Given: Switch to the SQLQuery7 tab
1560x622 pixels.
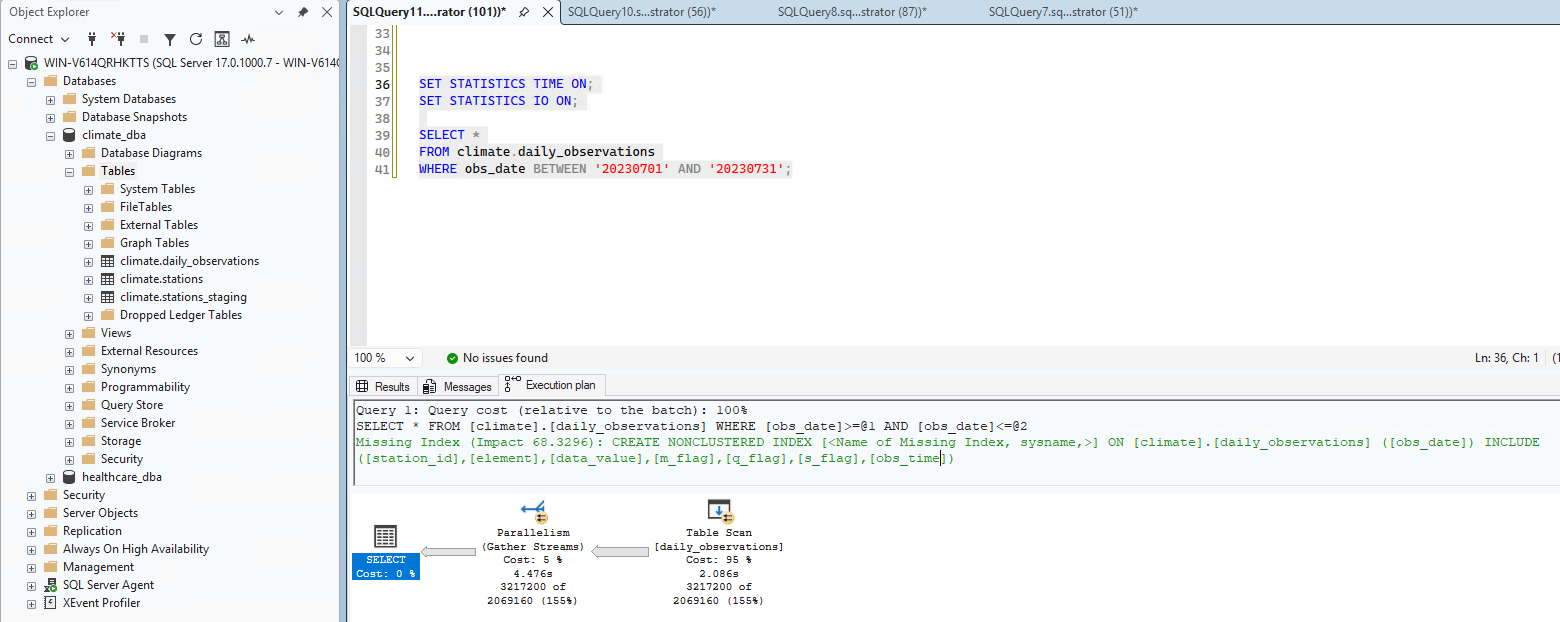Looking at the screenshot, I should point(1063,12).
